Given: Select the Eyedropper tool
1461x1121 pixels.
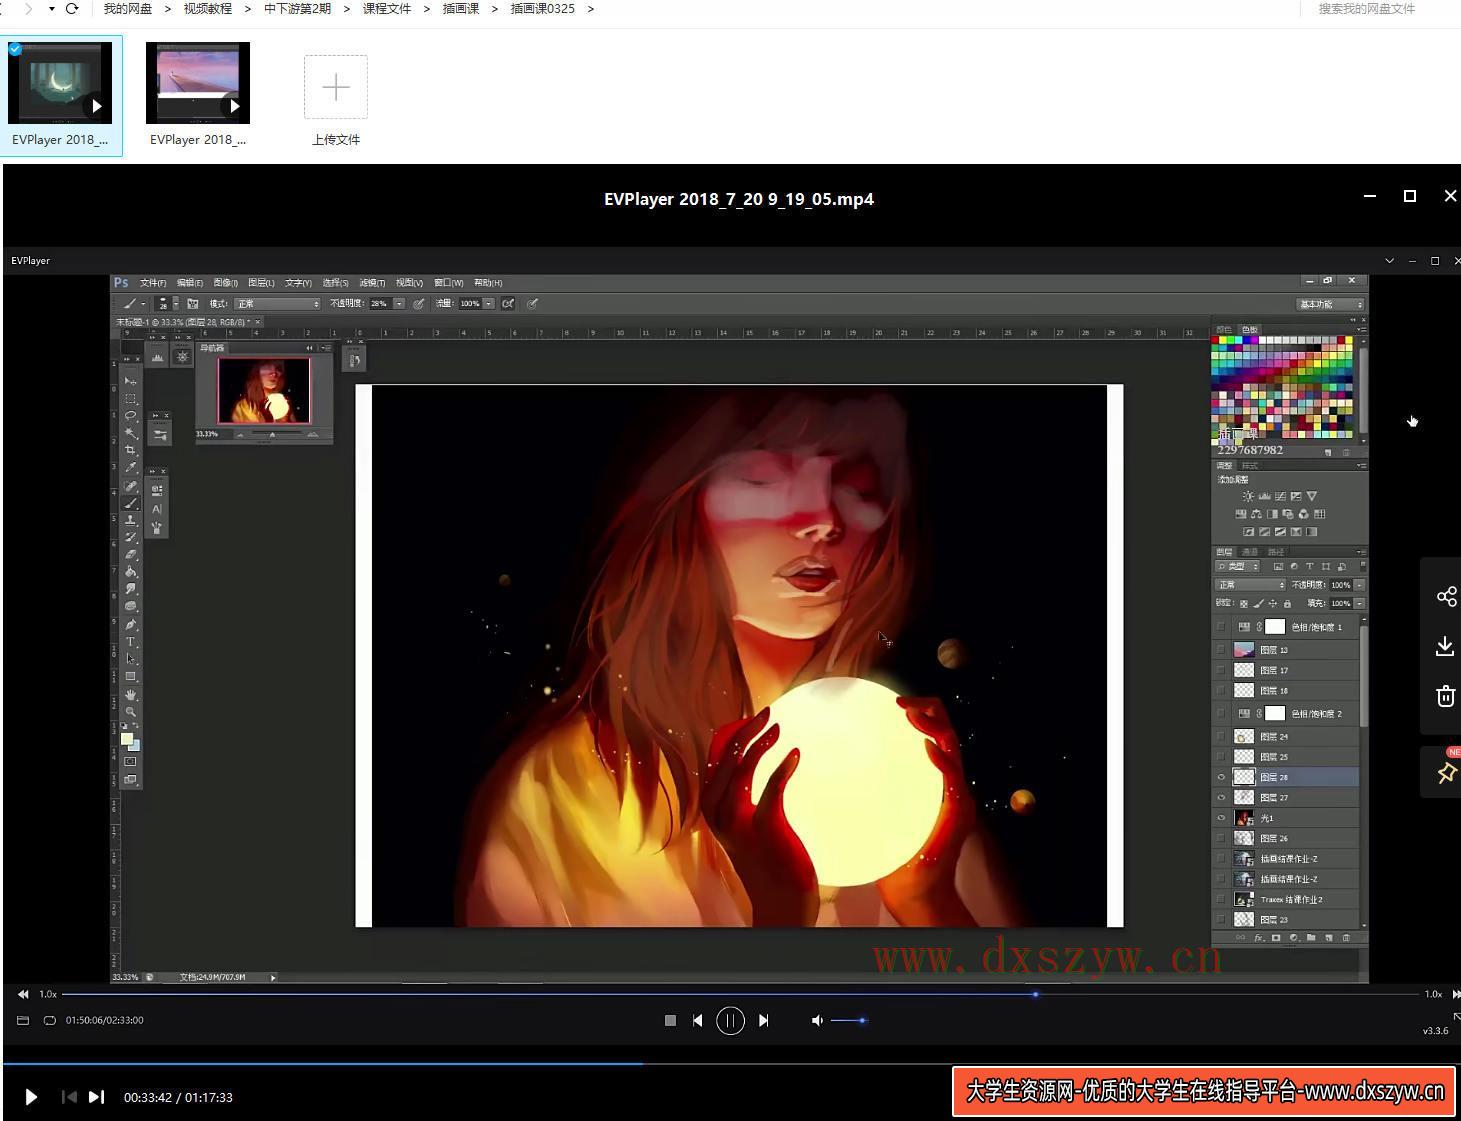Looking at the screenshot, I should coord(130,467).
